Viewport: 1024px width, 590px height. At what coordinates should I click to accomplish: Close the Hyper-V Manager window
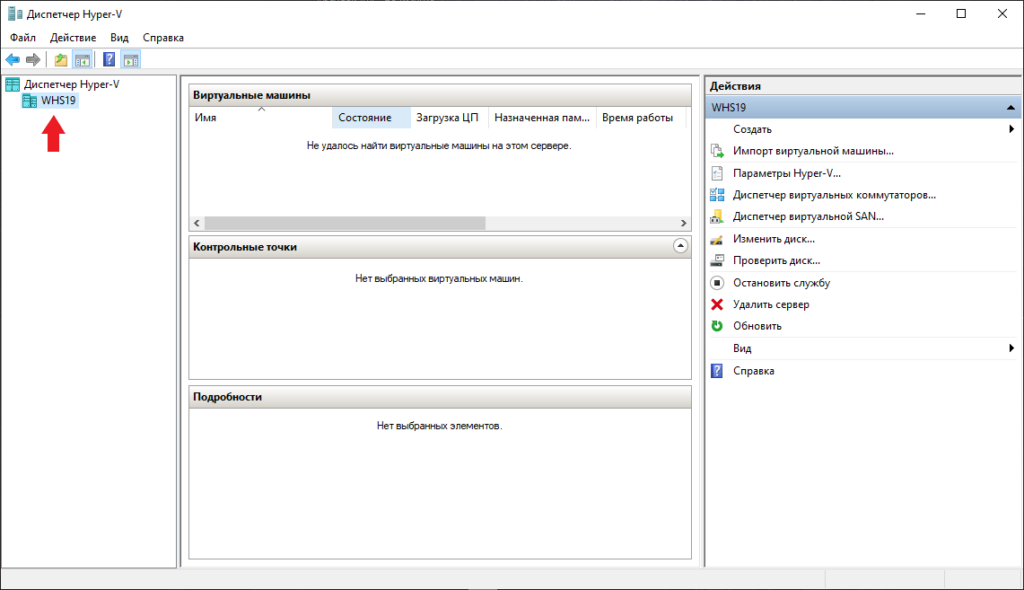click(1002, 14)
